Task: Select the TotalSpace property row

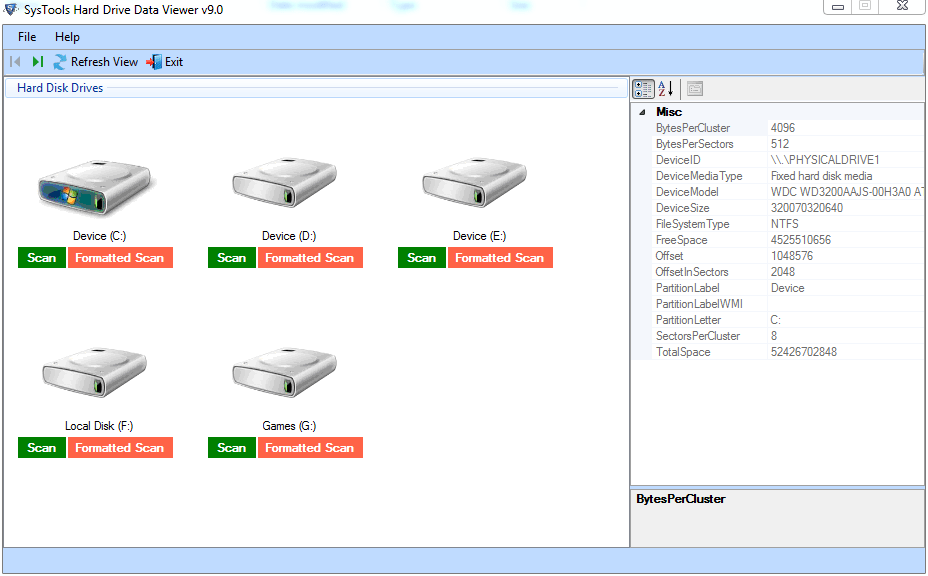Action: click(787, 352)
